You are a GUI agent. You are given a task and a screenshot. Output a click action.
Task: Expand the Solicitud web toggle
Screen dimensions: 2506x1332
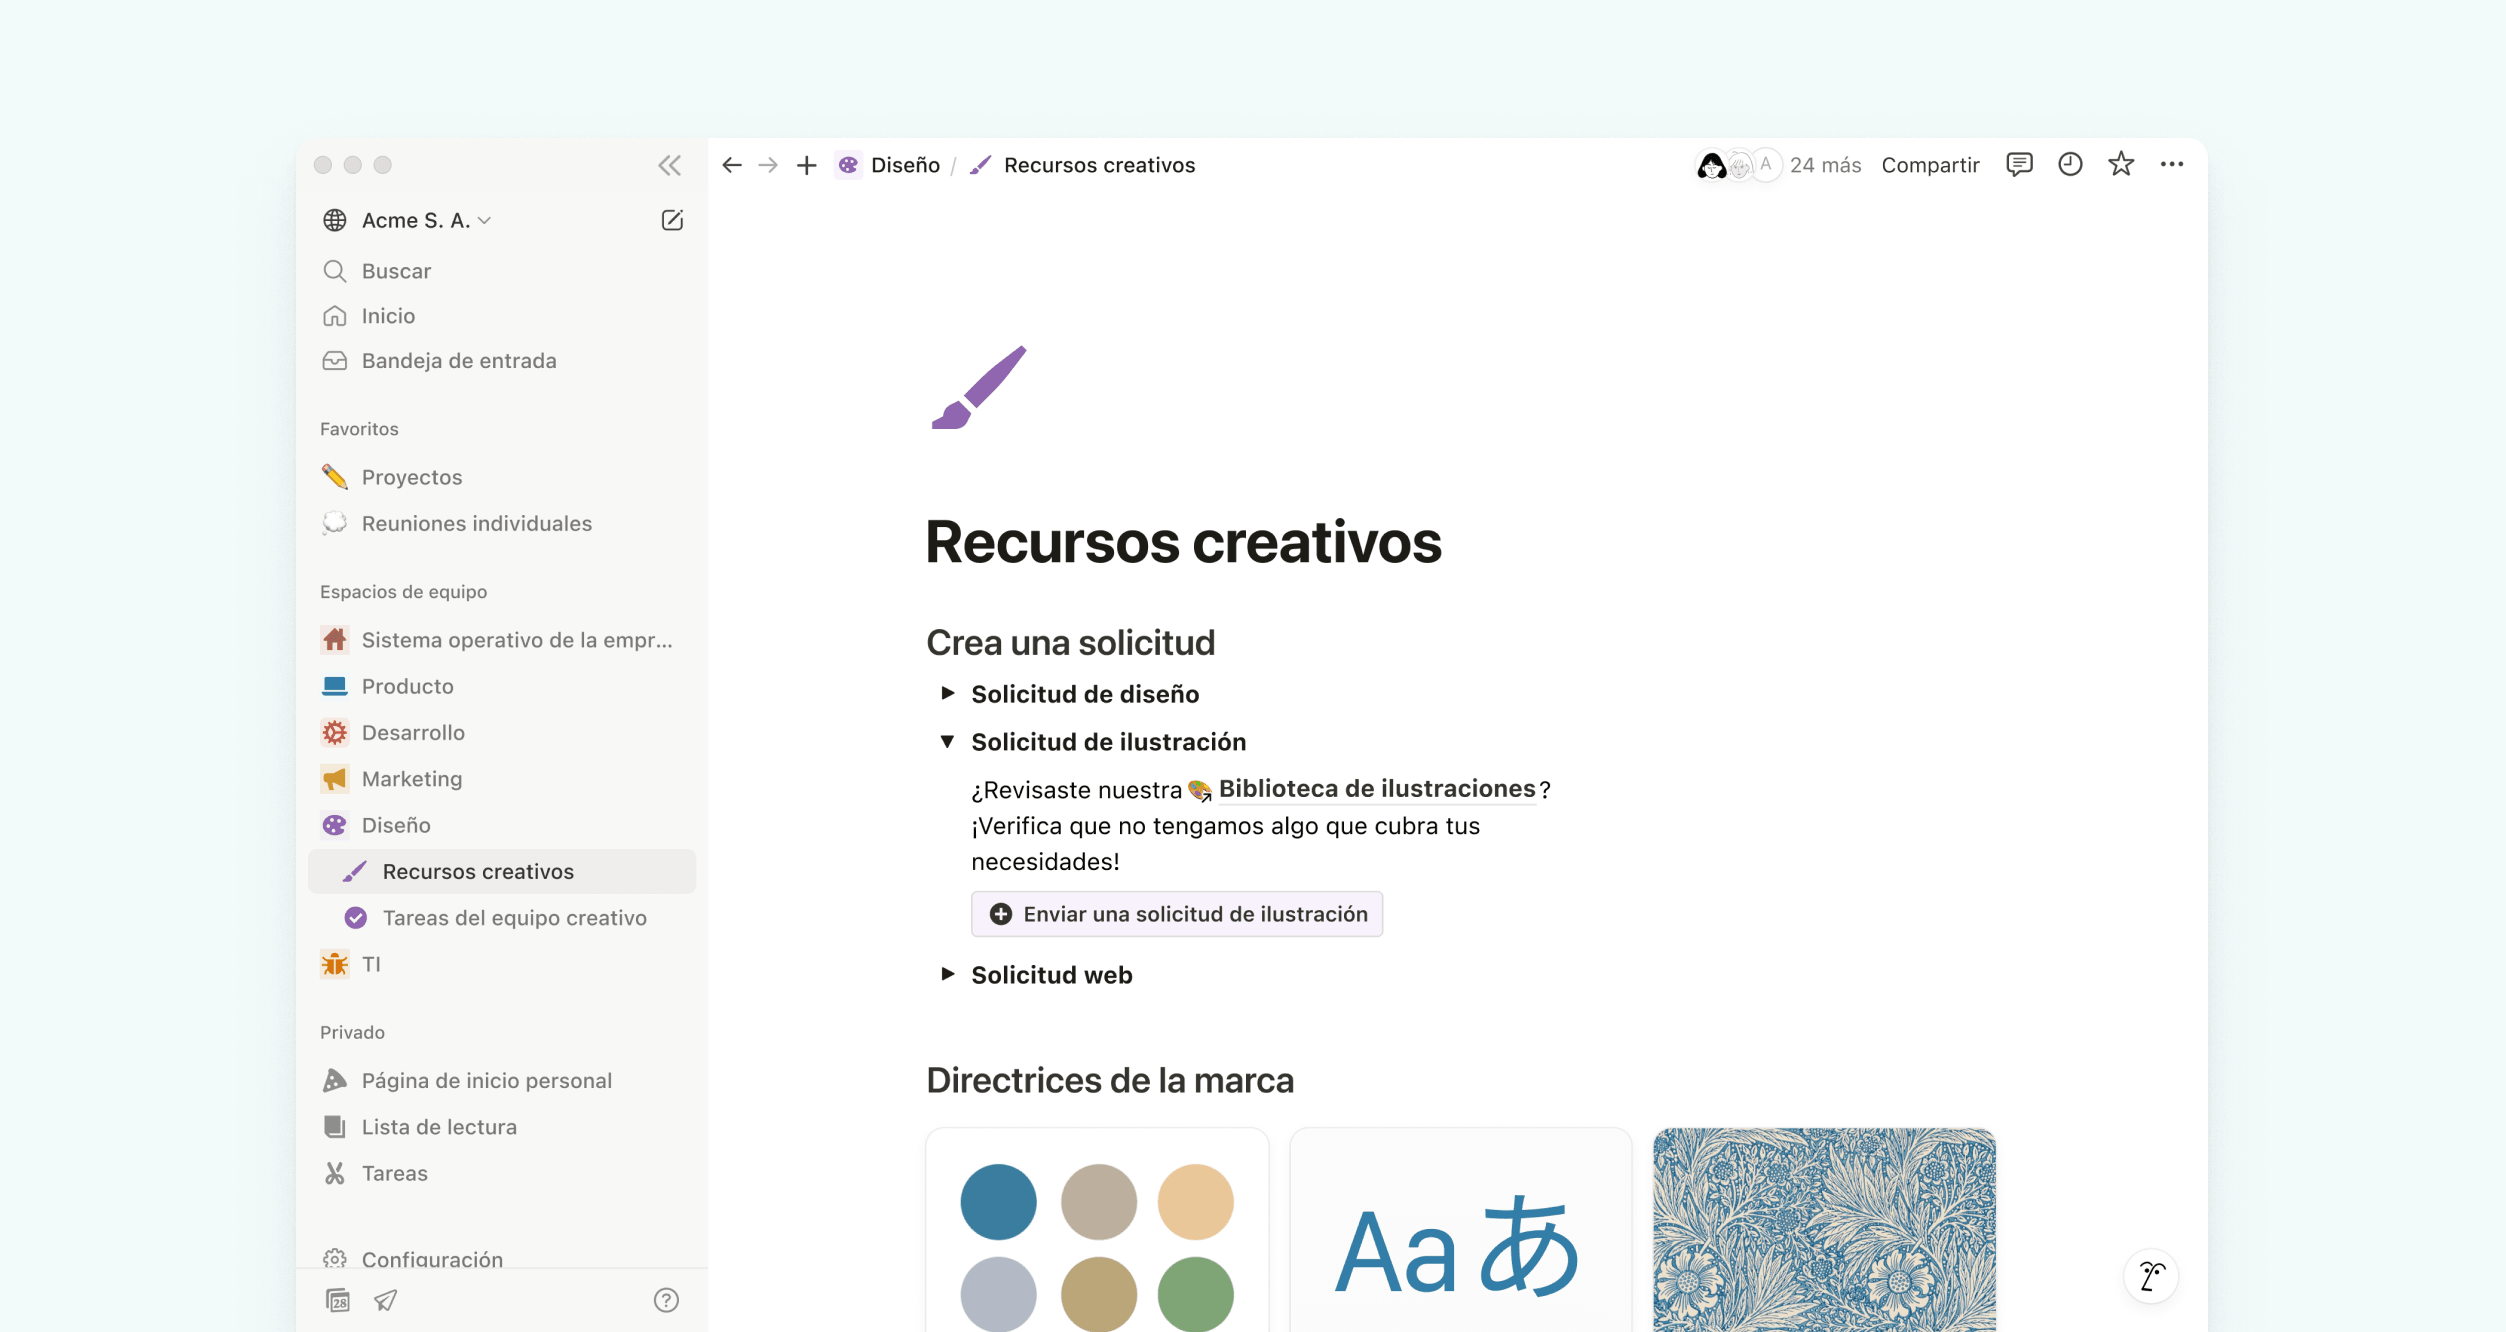(948, 974)
